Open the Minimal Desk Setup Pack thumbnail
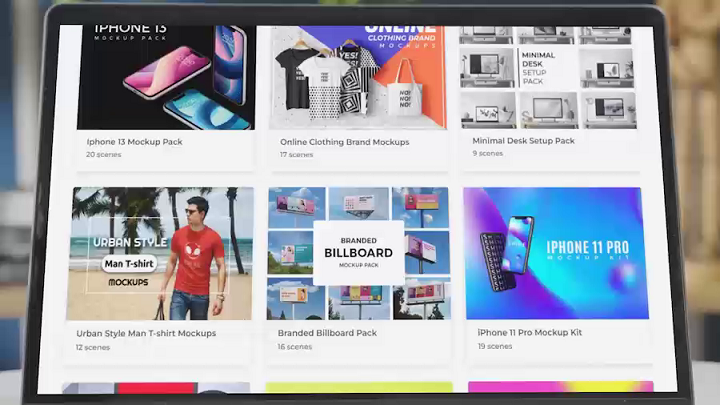720x405 pixels. click(x=549, y=77)
